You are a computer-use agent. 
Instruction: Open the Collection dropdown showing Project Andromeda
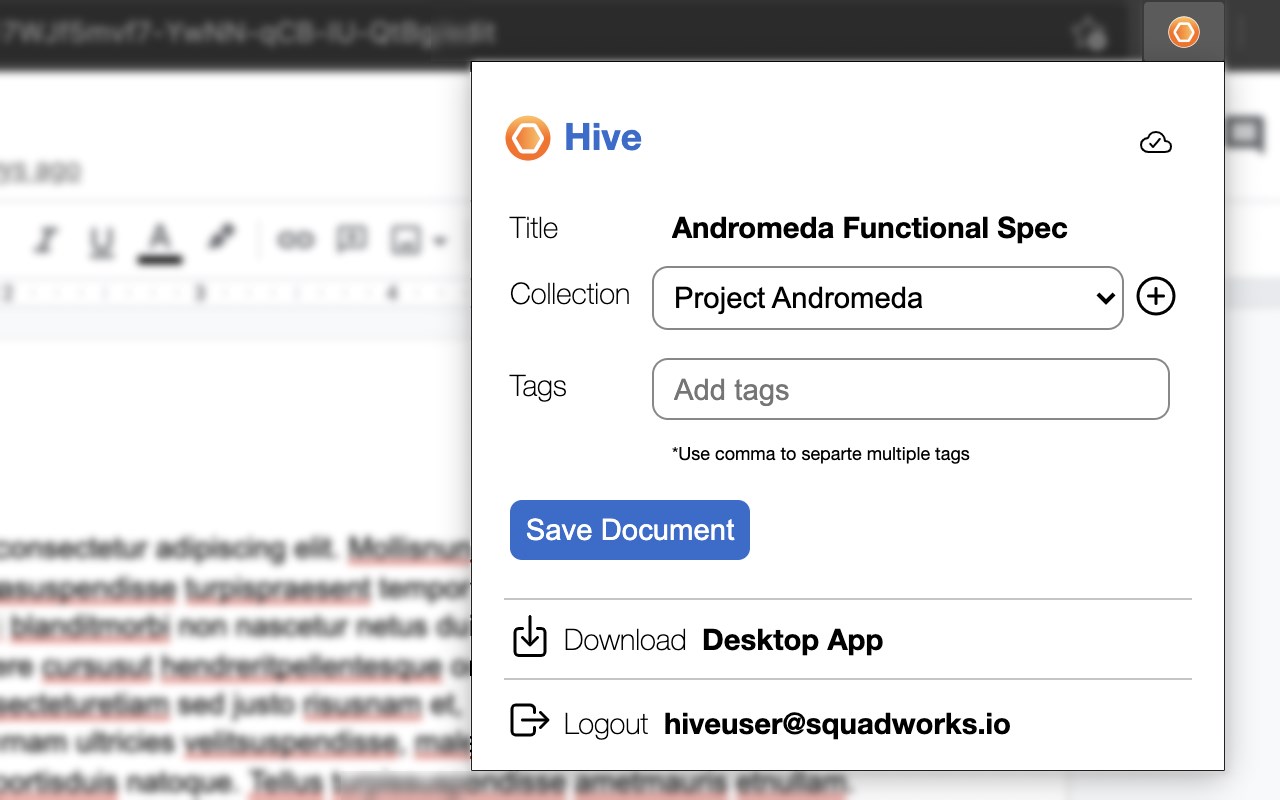(887, 297)
